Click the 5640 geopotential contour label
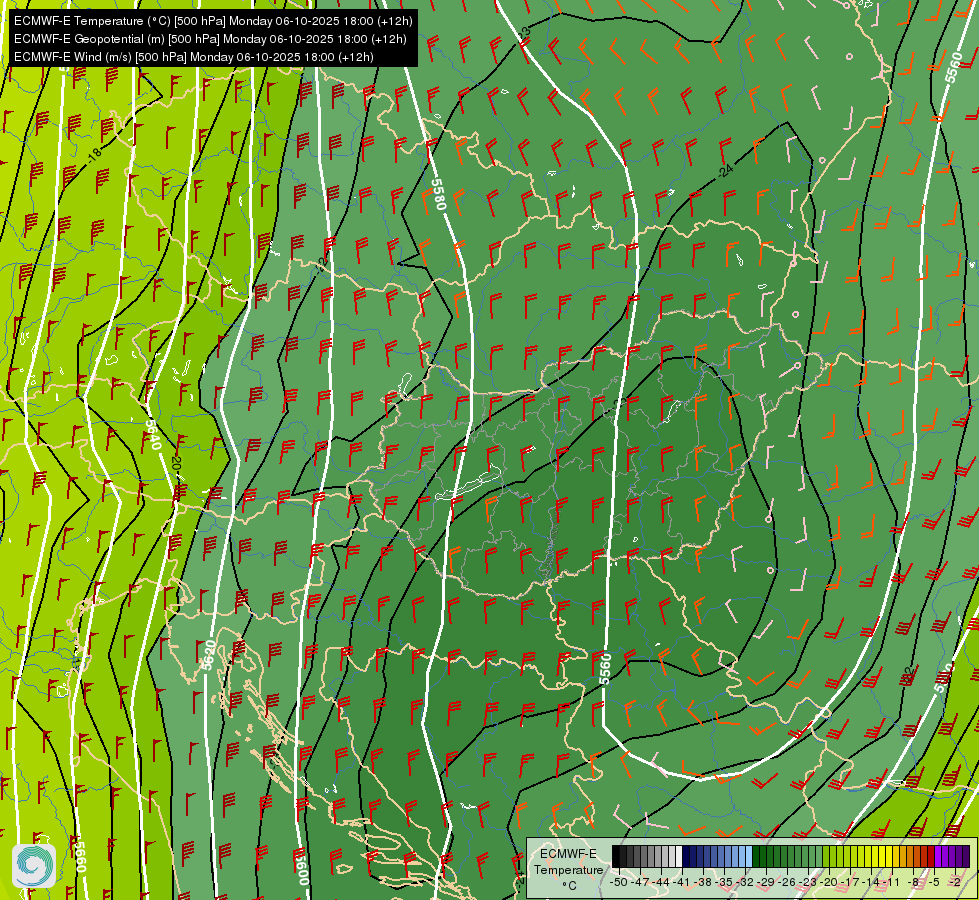The width and height of the screenshot is (979, 900). coord(154,435)
